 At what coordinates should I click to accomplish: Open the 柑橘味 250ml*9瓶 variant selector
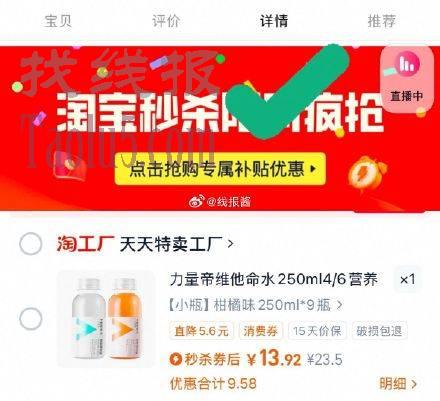coord(255,305)
